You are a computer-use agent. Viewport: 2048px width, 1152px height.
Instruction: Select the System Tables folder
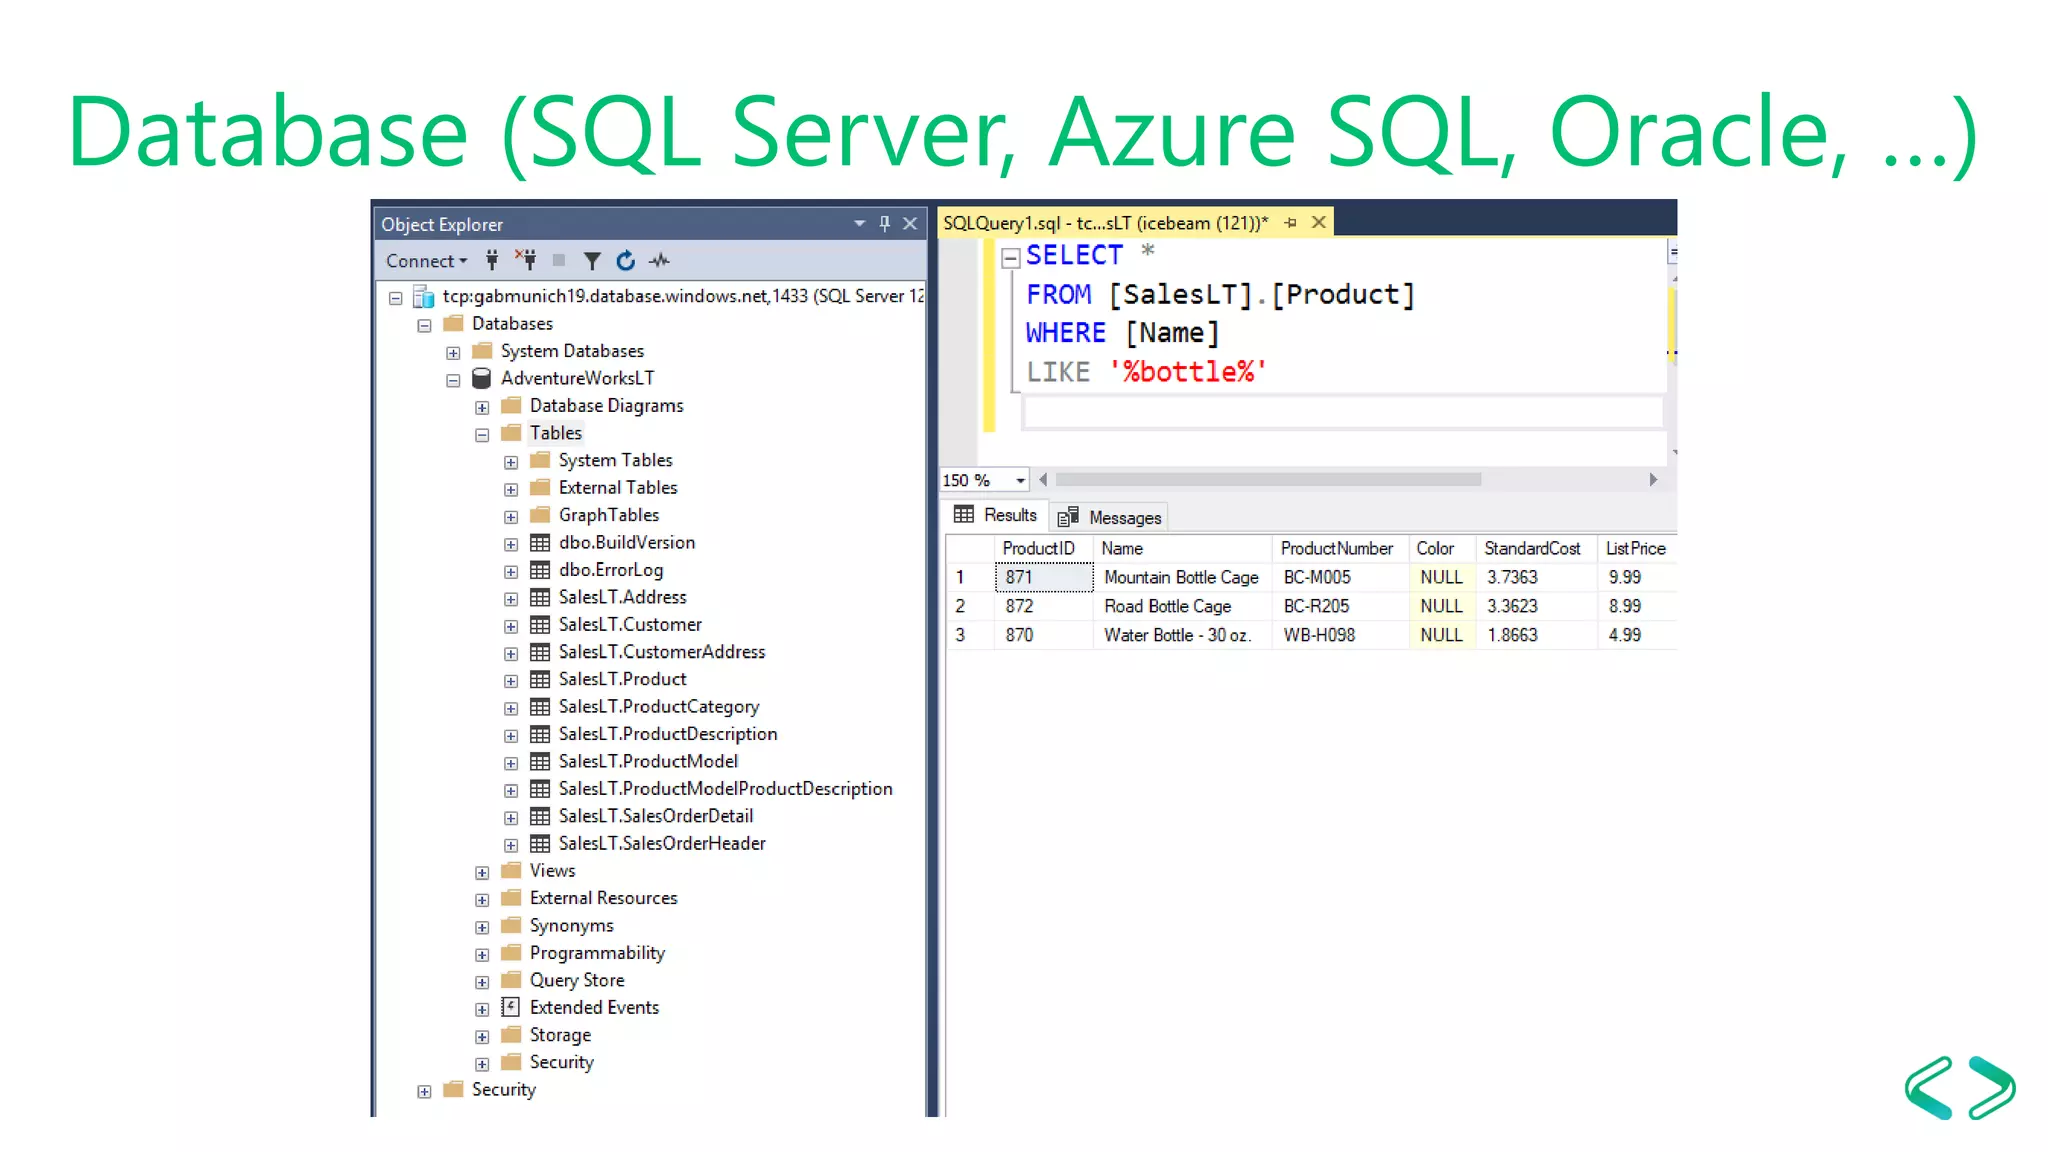pyautogui.click(x=615, y=460)
